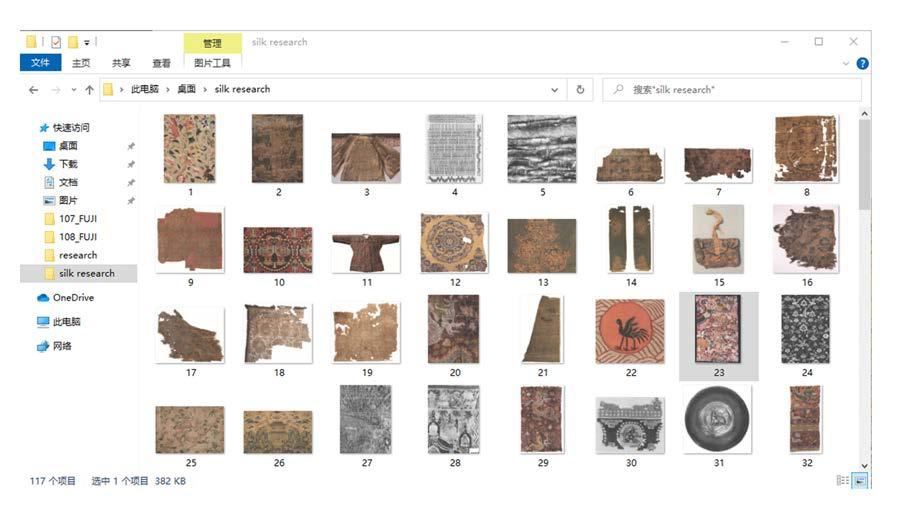The width and height of the screenshot is (914, 518).
Task: Open Customize Quick Access Toolbar dropdown
Action: (87, 42)
